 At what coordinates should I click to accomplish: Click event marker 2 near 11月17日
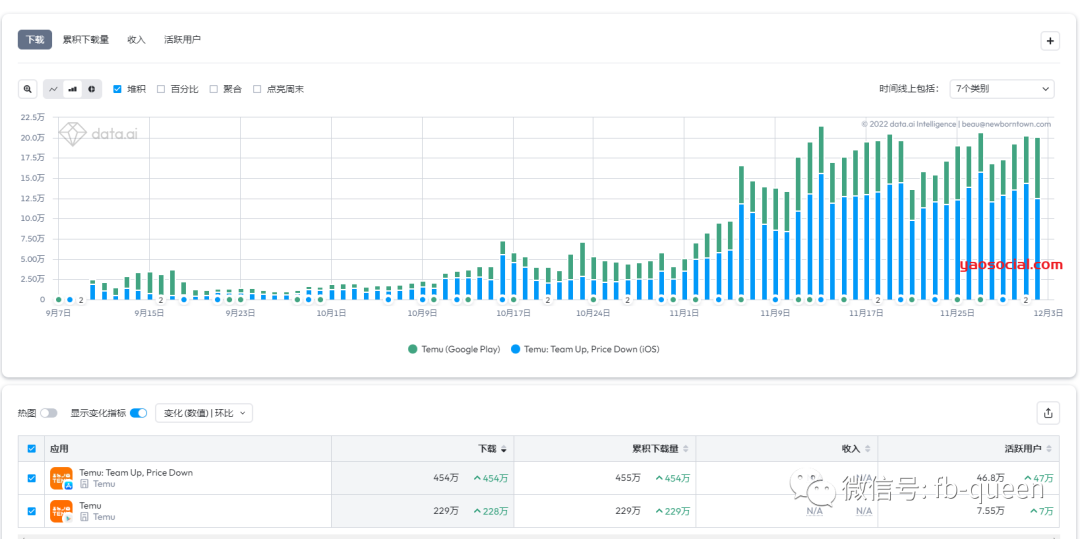[878, 299]
